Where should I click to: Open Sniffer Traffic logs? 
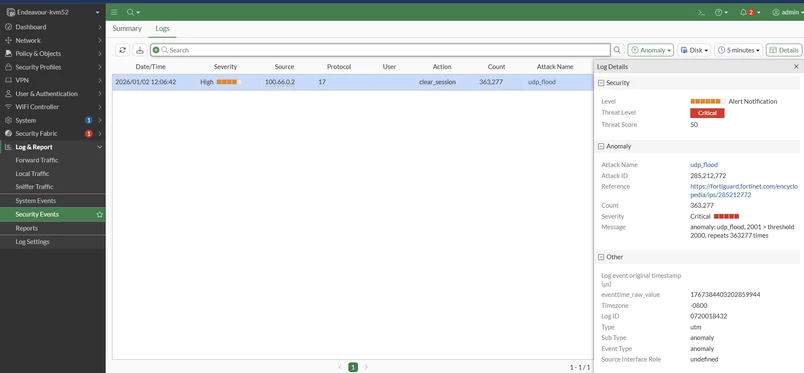tap(34, 187)
